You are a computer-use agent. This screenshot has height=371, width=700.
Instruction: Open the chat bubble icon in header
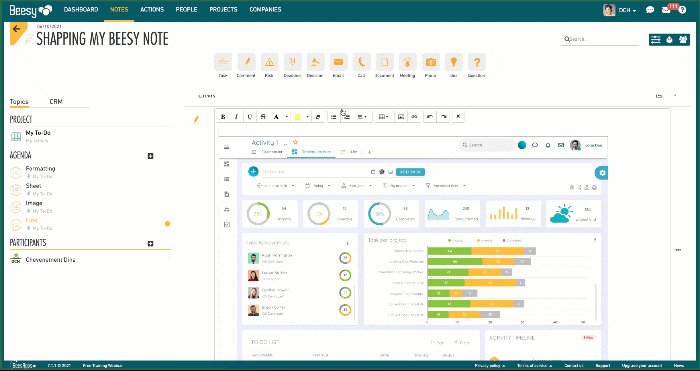(650, 10)
